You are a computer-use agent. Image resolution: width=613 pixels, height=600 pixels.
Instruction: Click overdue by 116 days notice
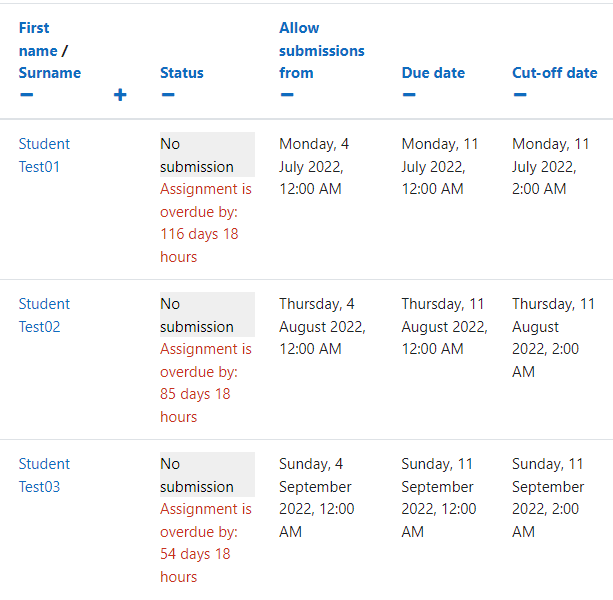[x=206, y=223]
